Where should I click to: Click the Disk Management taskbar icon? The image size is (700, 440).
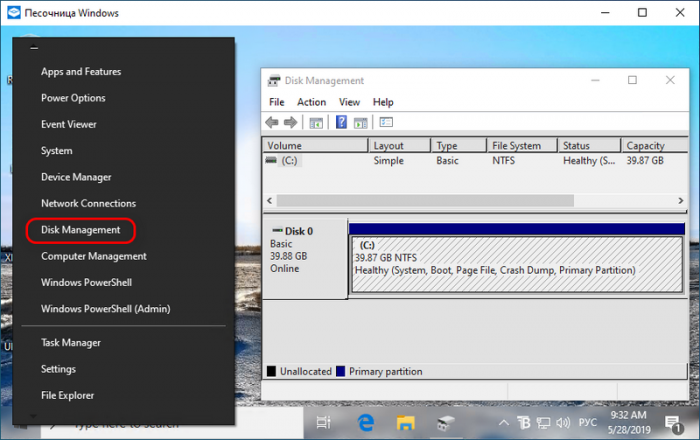(445, 423)
